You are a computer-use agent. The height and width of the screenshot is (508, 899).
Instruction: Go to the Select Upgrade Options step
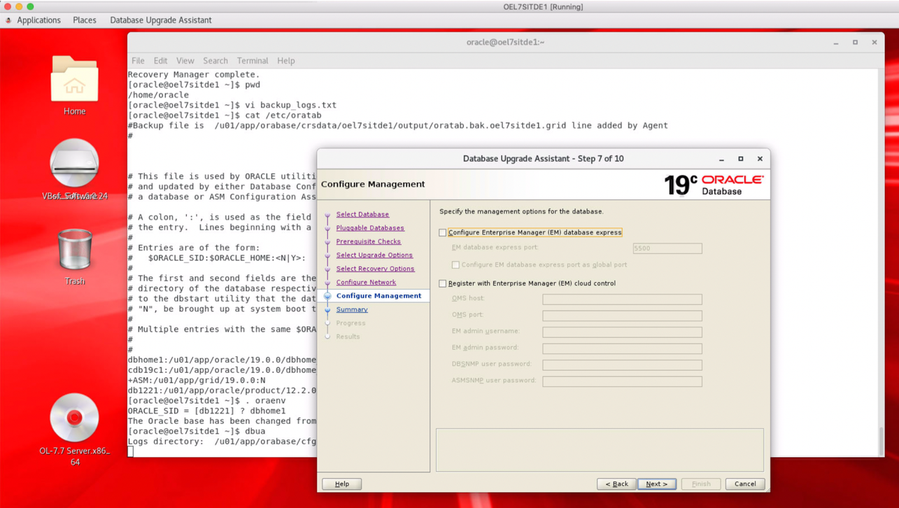click(374, 255)
